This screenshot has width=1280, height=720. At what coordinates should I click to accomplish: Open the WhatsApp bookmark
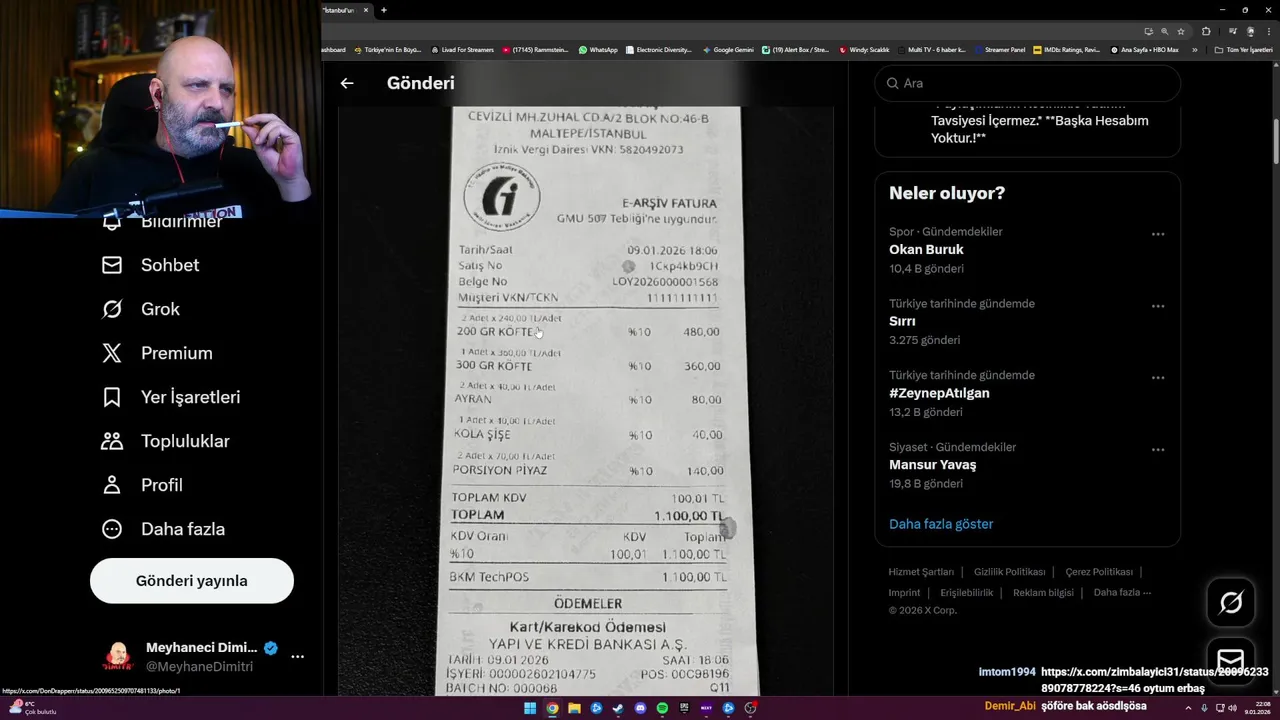point(598,49)
